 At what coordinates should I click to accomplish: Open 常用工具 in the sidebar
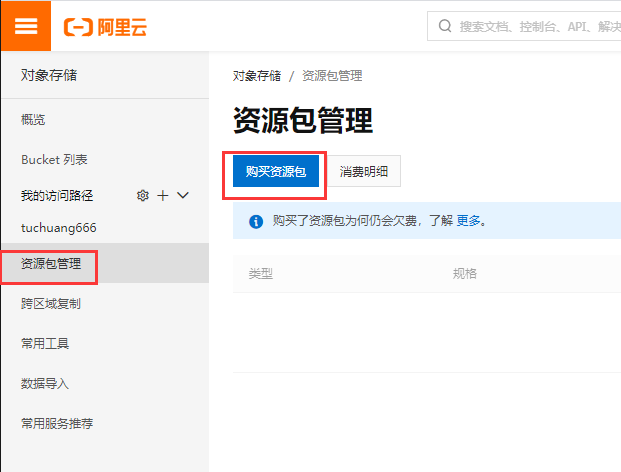45,344
